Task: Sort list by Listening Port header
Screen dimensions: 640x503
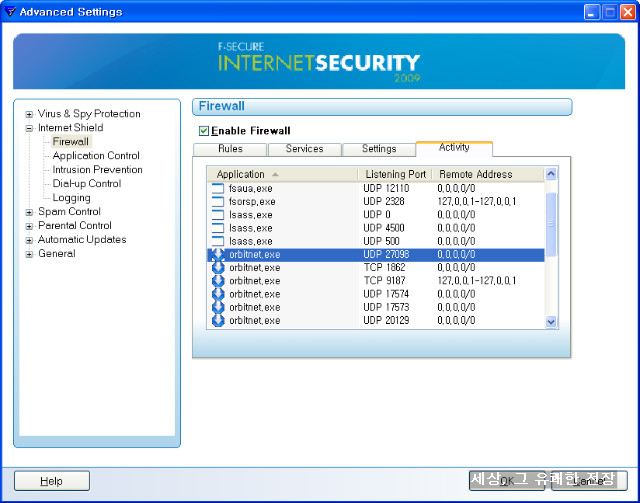Action: point(395,174)
